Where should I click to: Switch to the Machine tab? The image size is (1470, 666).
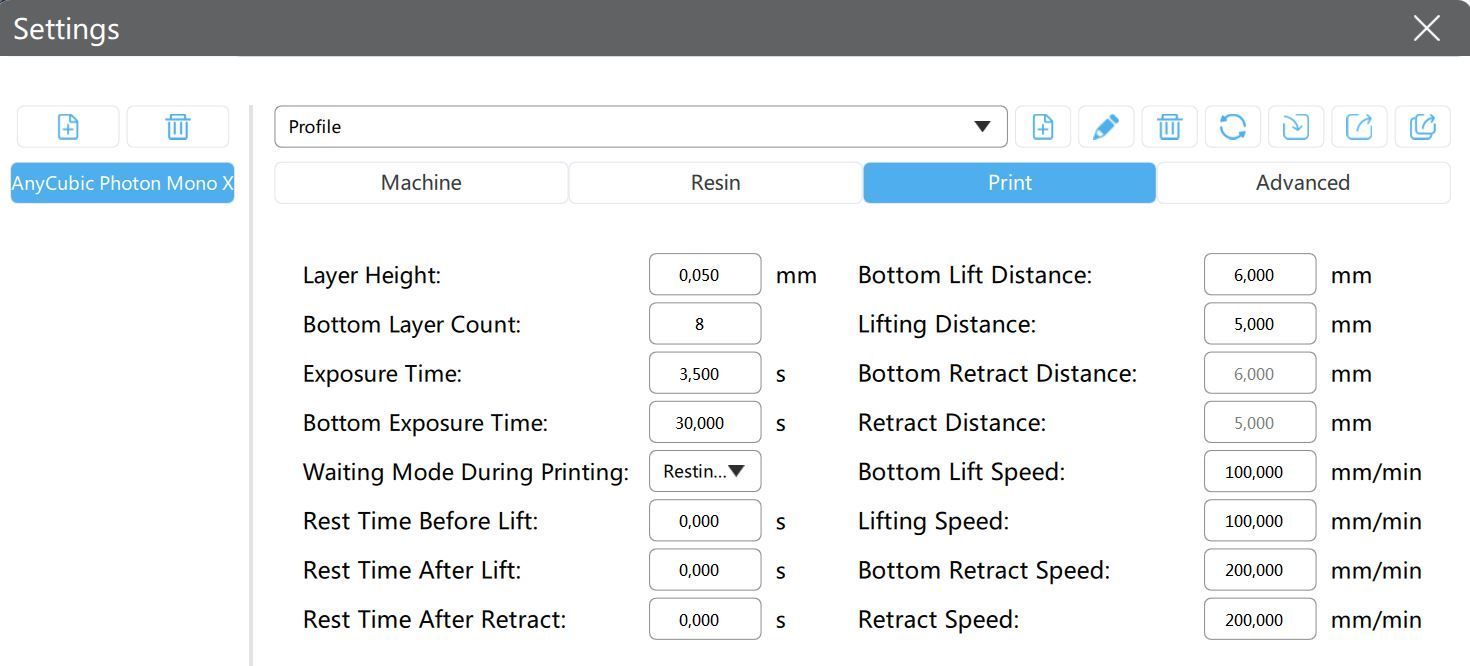(x=421, y=183)
